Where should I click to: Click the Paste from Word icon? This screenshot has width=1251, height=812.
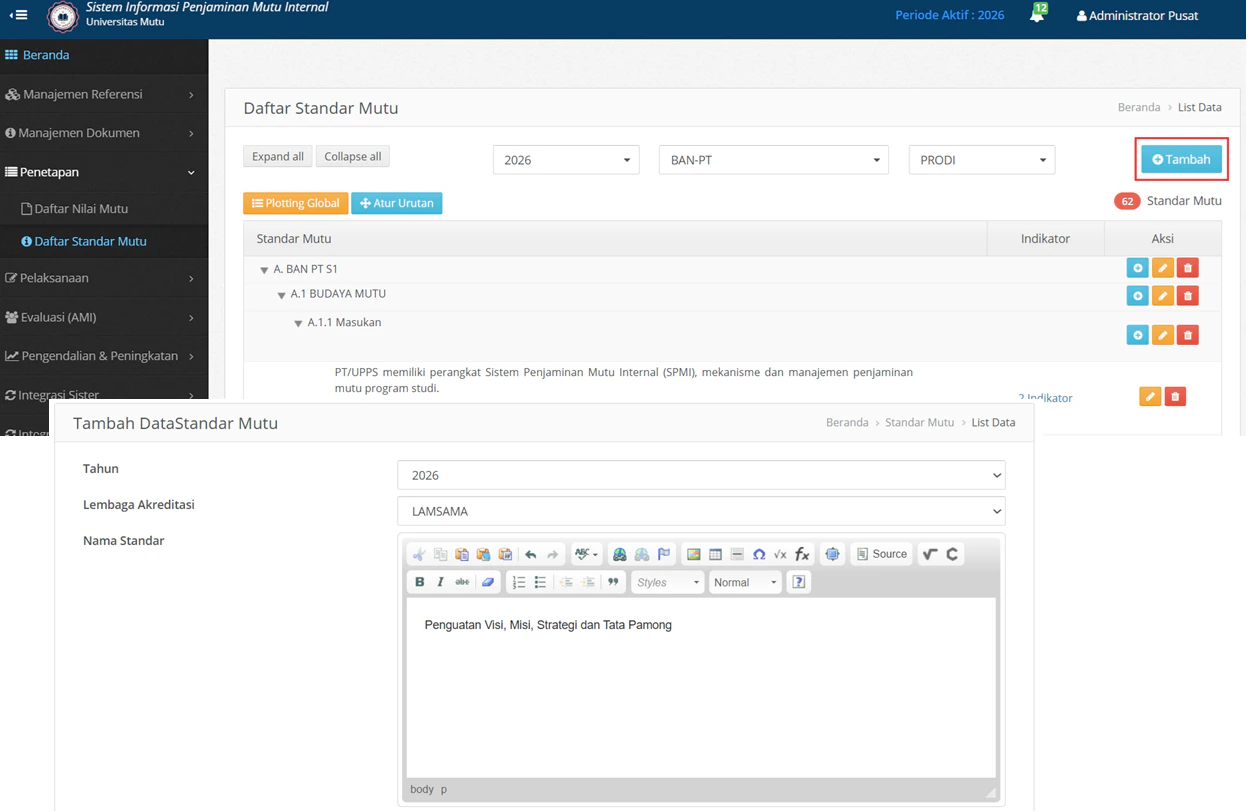(506, 554)
